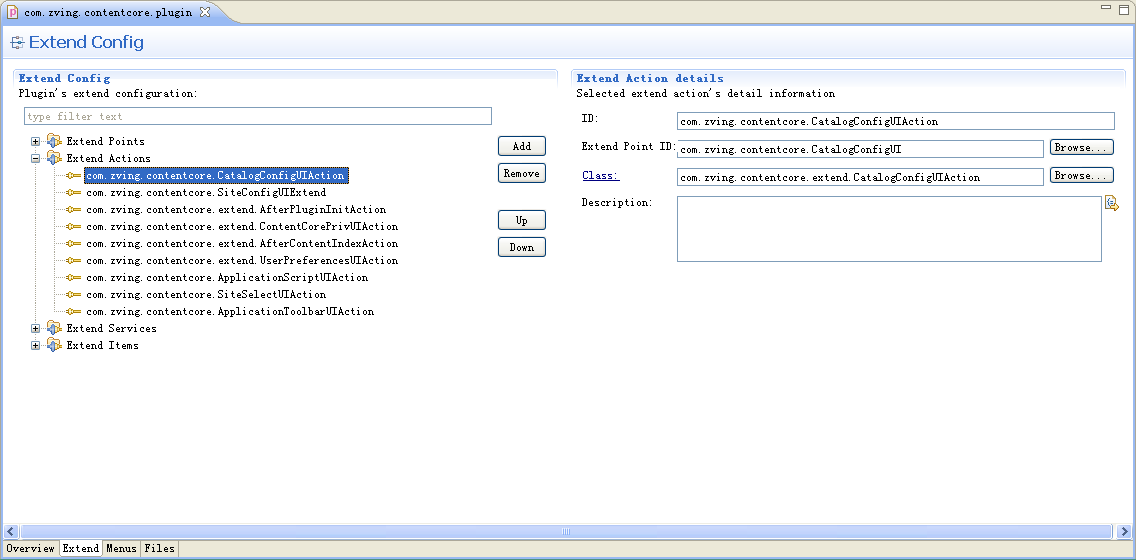Screen dimensions: 1136x560
Task: Click the Extend Items folder icon
Action: click(54, 345)
